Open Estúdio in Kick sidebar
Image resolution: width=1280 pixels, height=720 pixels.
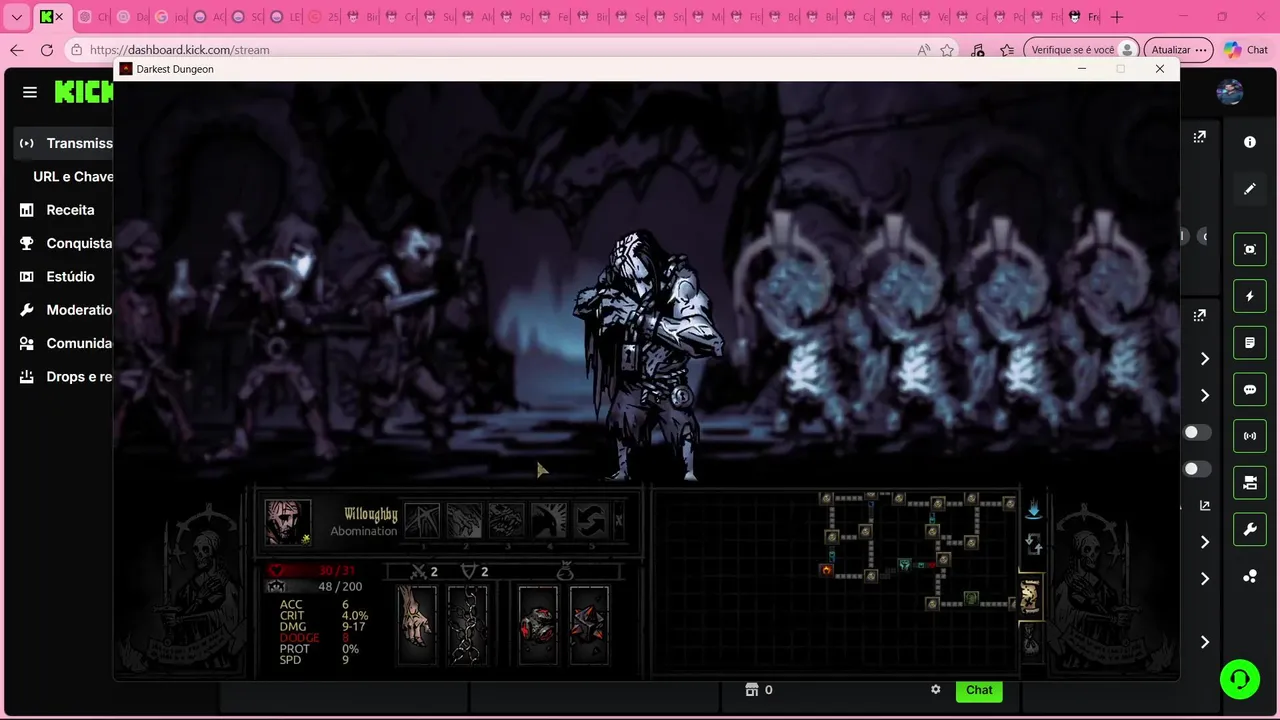(57, 276)
